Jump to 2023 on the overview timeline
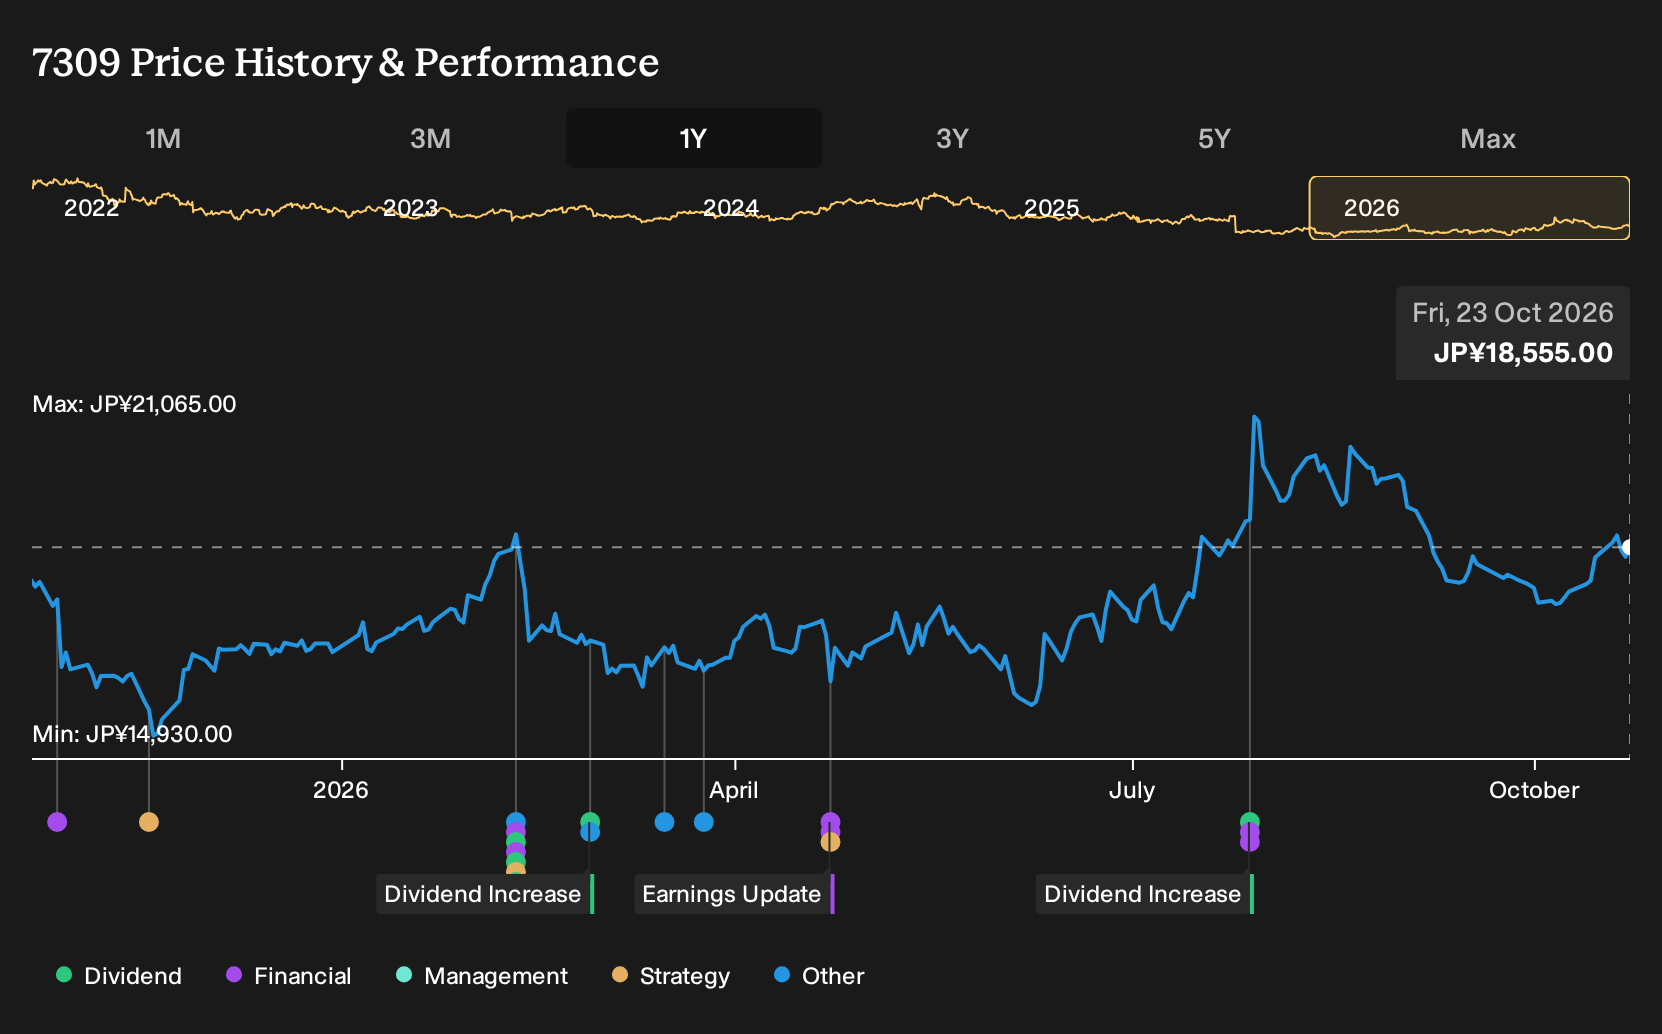The image size is (1662, 1034). point(411,208)
